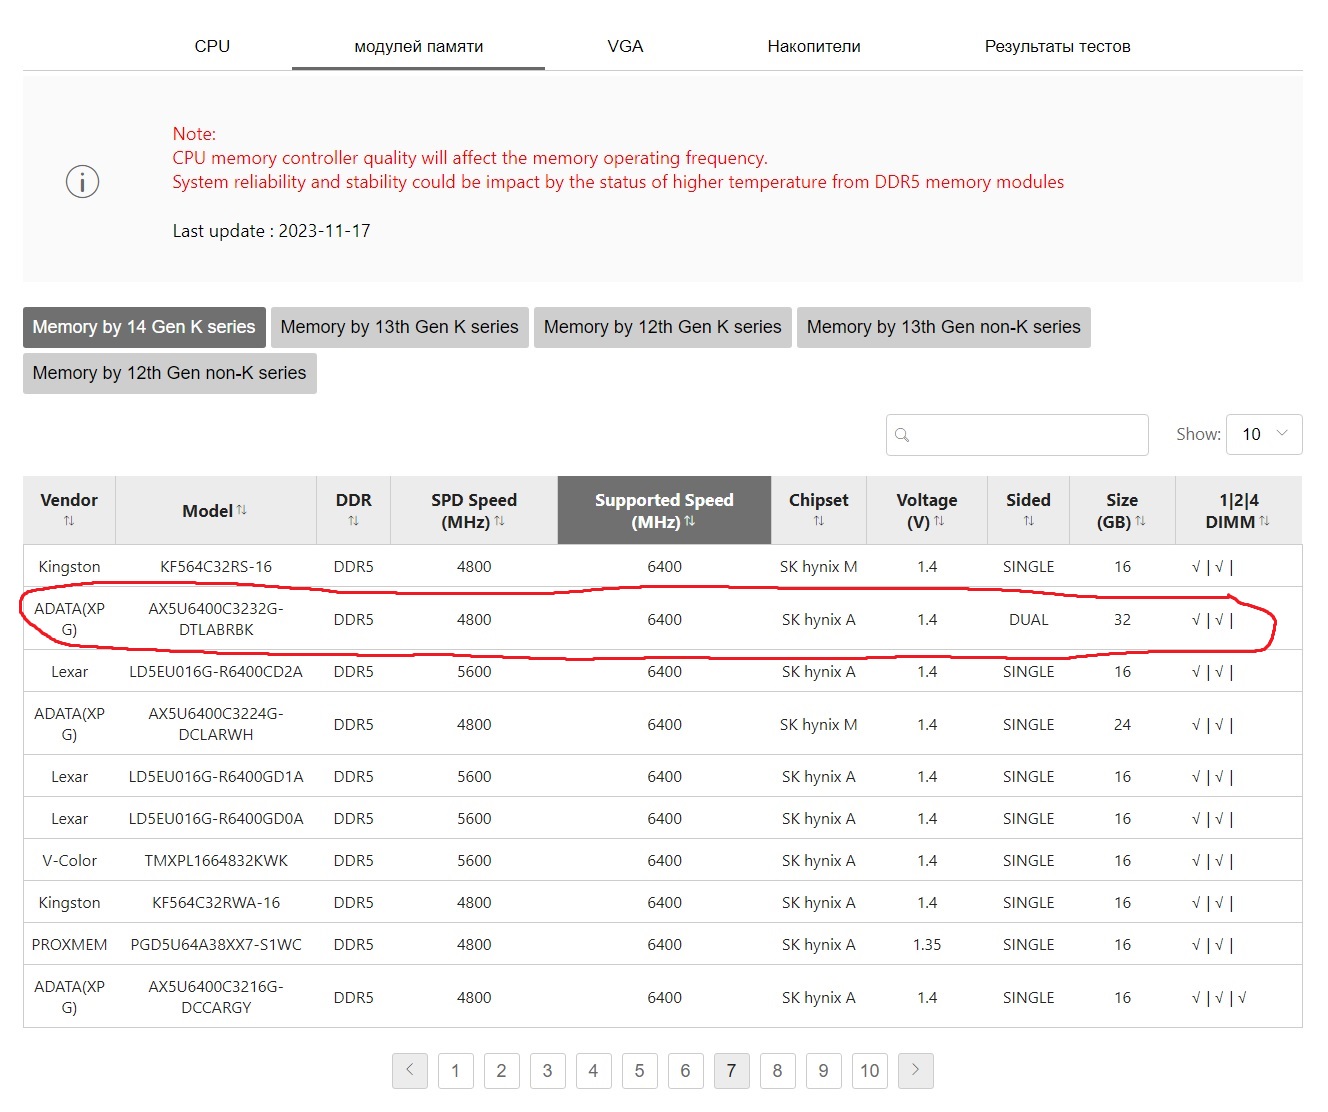Screen dimensions: 1328x1112
Task: Open the Show 10 rows dropdown
Action: coord(1264,434)
